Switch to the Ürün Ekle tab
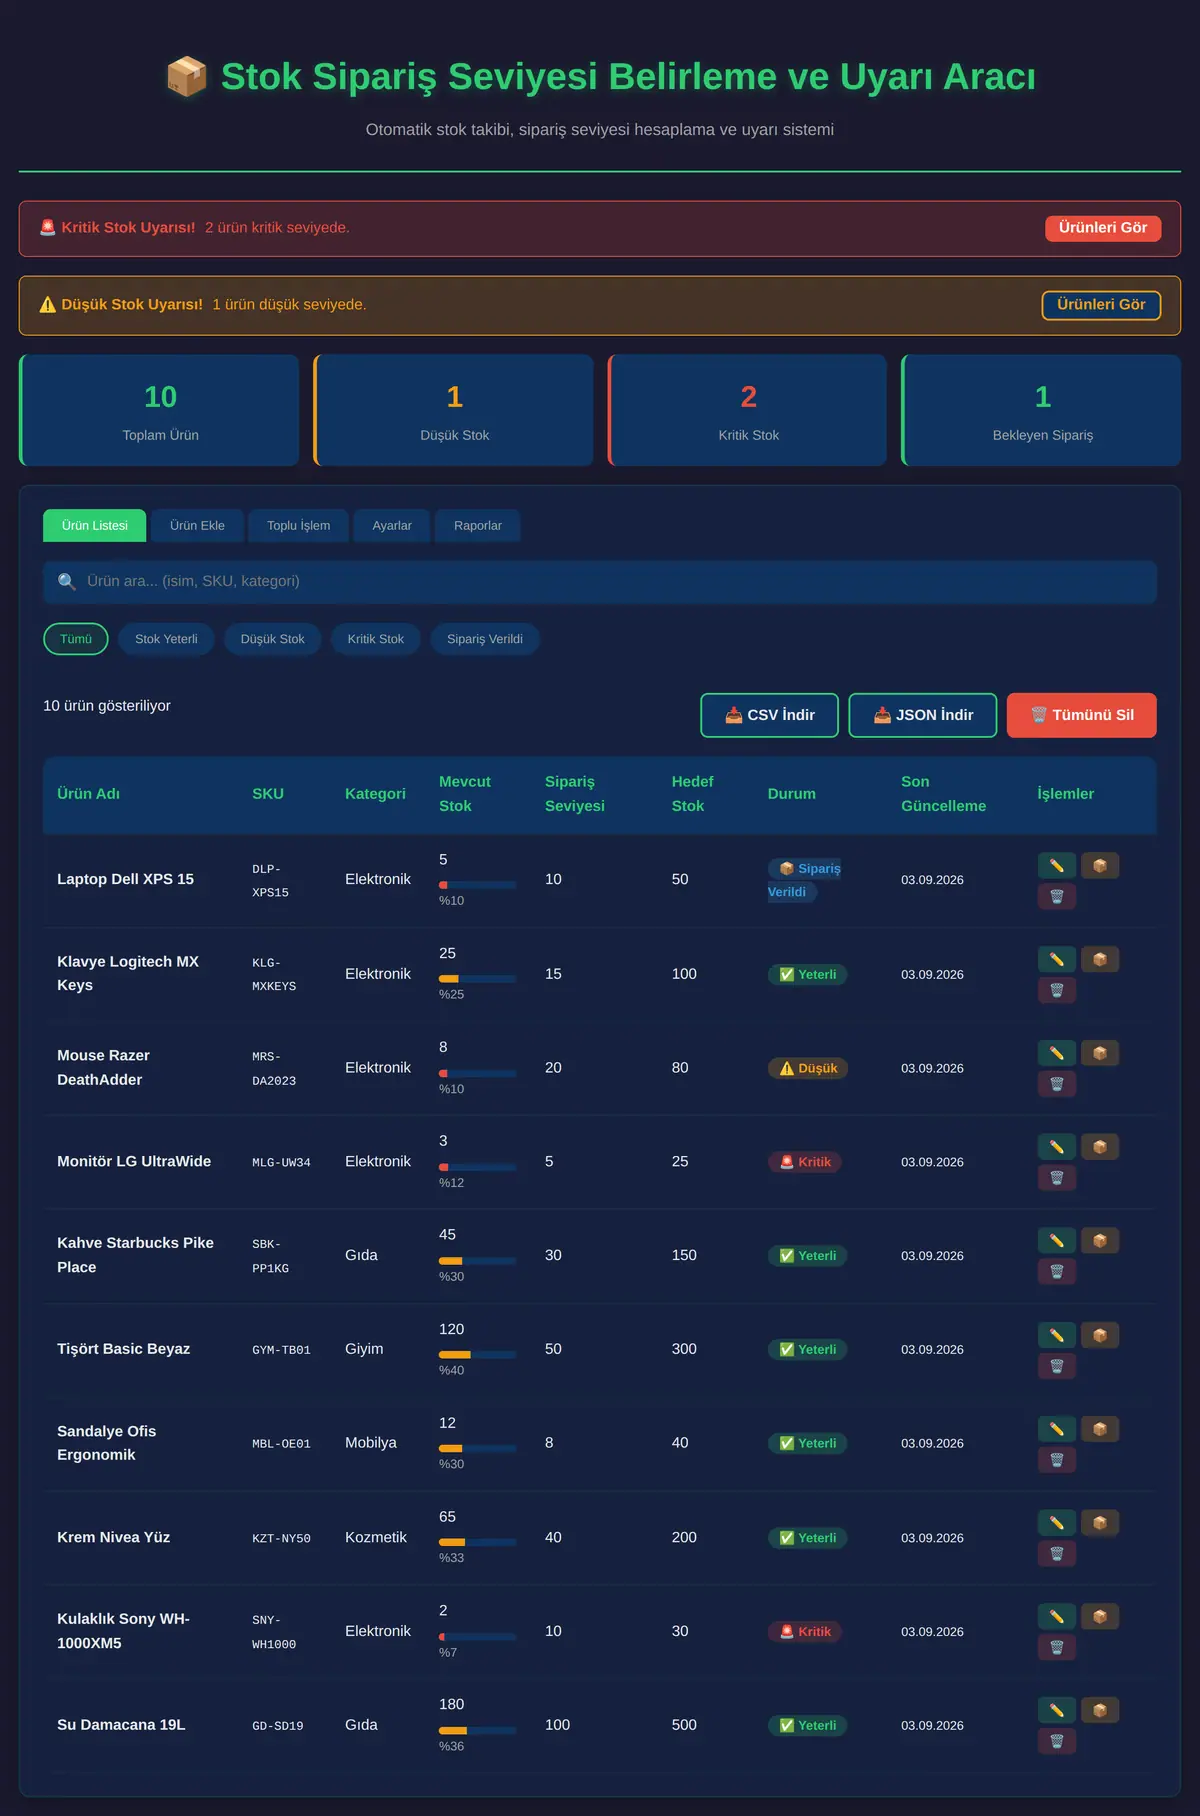The width and height of the screenshot is (1200, 1816). tap(197, 526)
